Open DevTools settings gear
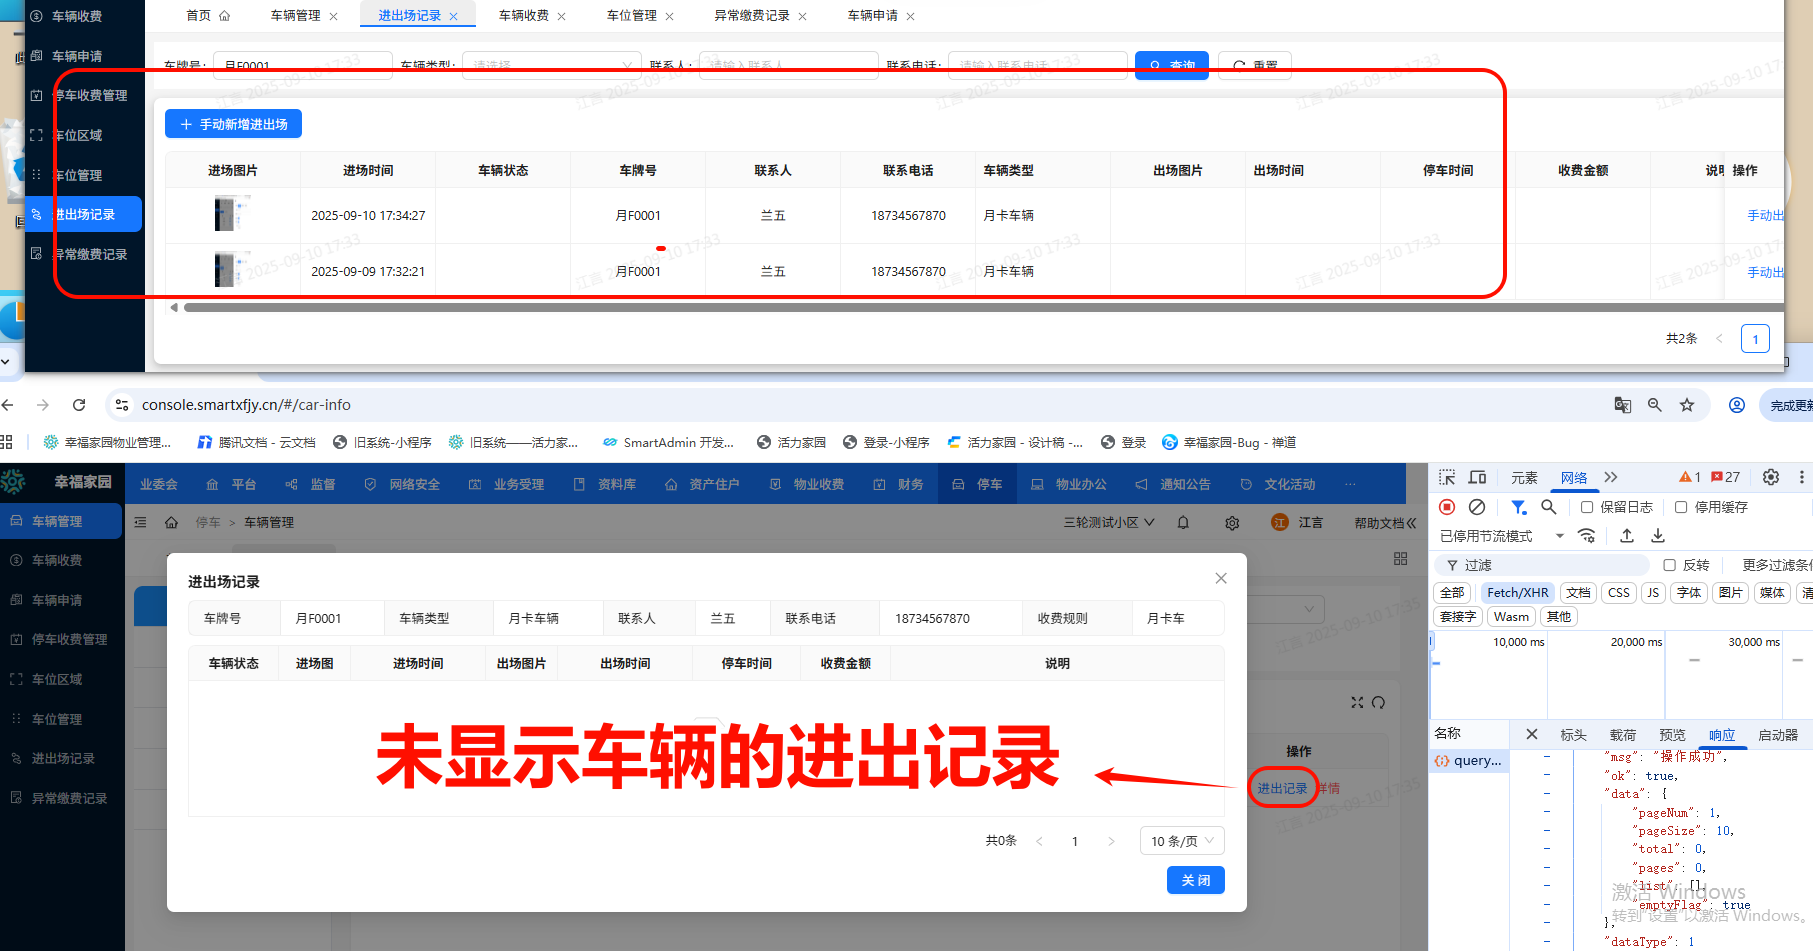Viewport: 1813px width, 951px height. tap(1769, 478)
